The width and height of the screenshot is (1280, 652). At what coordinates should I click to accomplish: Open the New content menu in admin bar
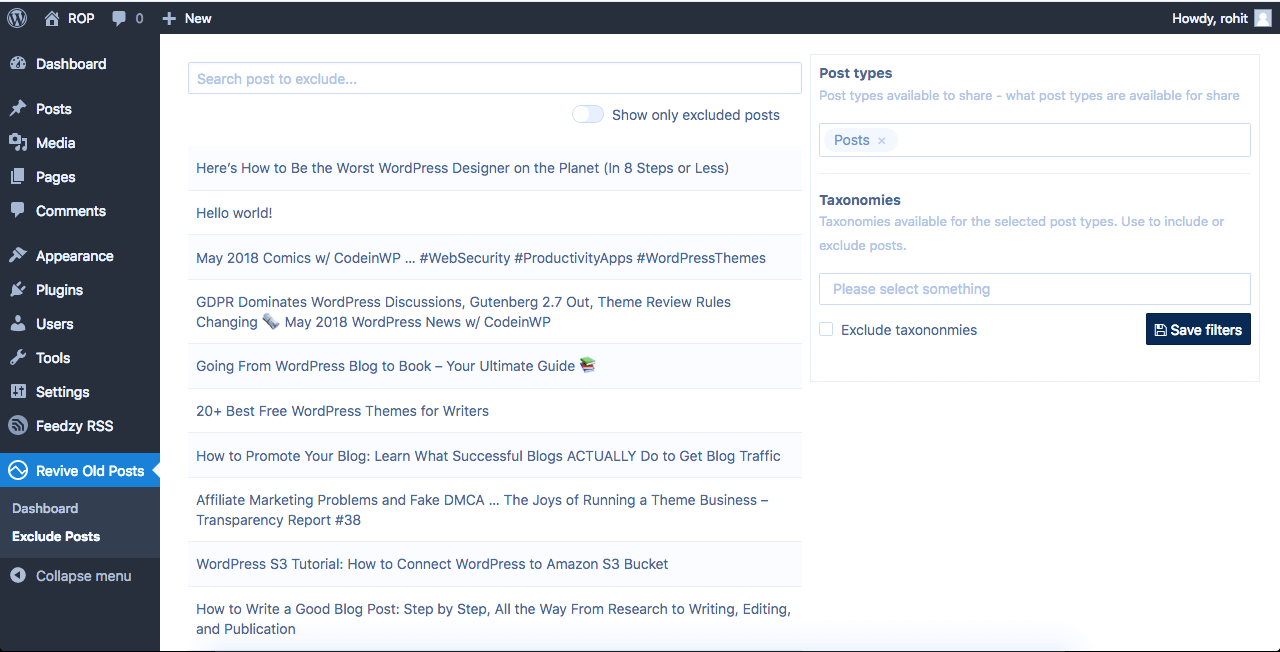point(187,18)
